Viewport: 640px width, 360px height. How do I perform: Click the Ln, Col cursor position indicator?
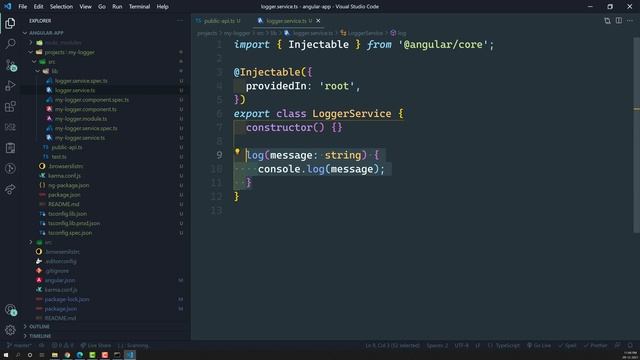[x=392, y=346]
